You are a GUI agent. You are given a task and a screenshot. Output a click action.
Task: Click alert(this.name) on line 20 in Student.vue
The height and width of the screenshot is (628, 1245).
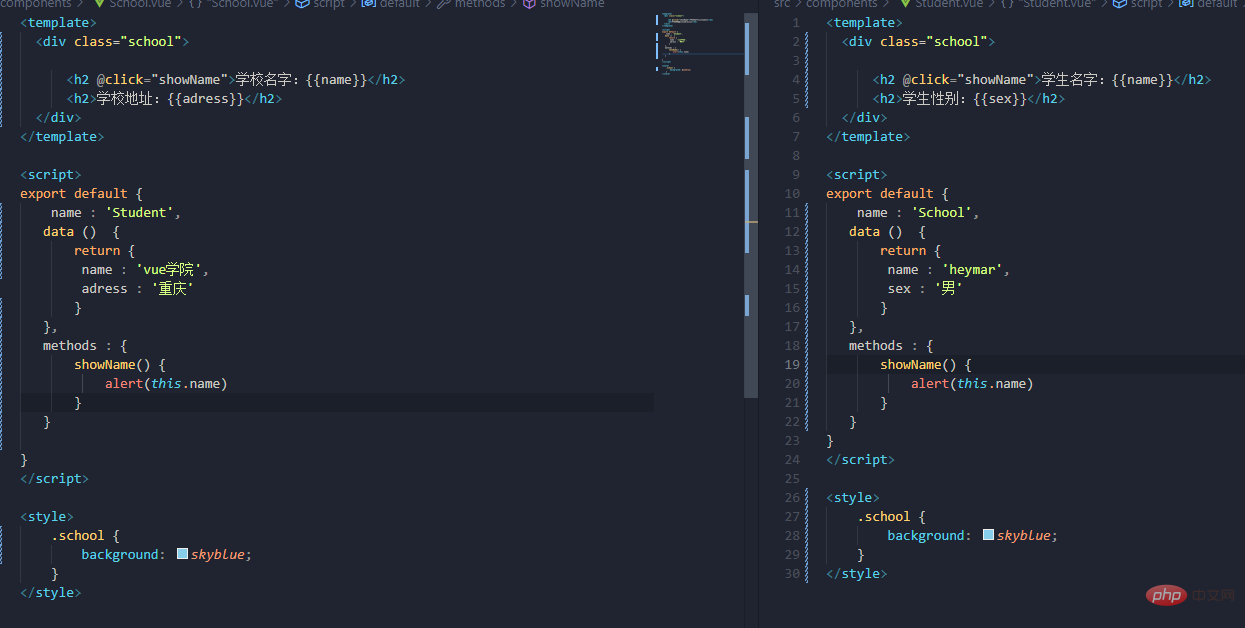(972, 383)
